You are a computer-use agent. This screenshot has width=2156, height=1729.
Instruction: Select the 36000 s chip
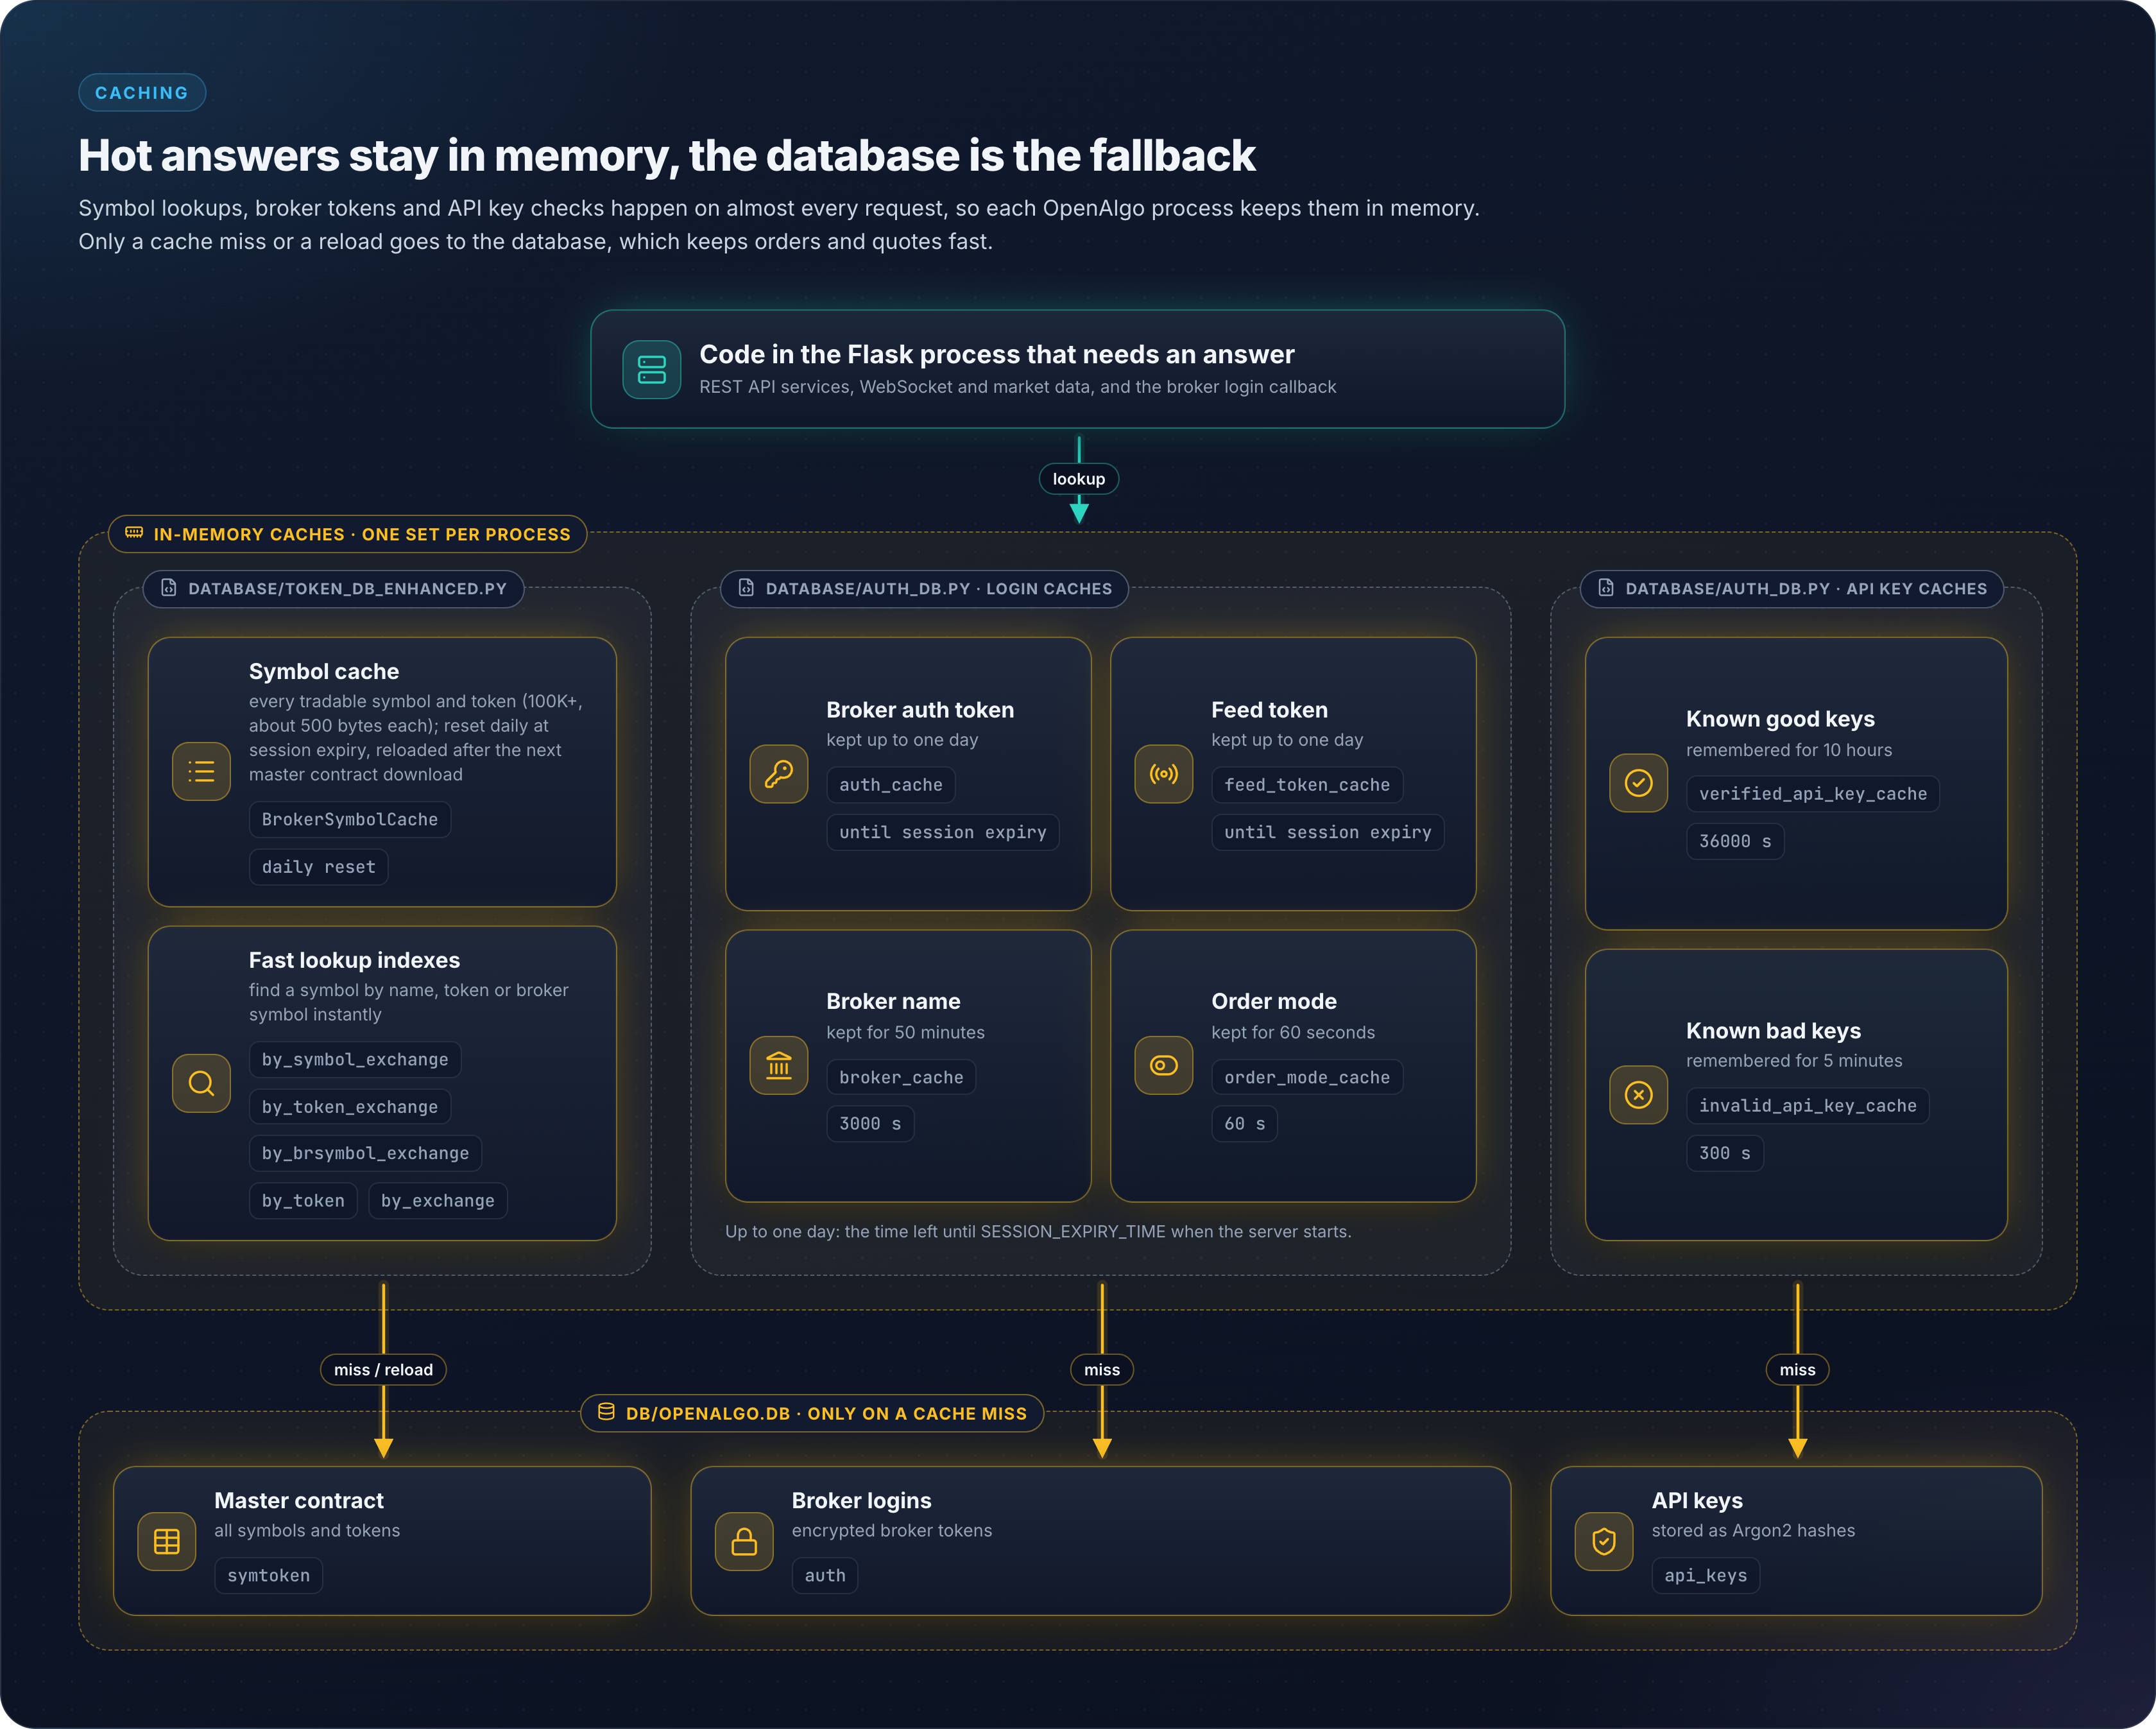click(1734, 841)
